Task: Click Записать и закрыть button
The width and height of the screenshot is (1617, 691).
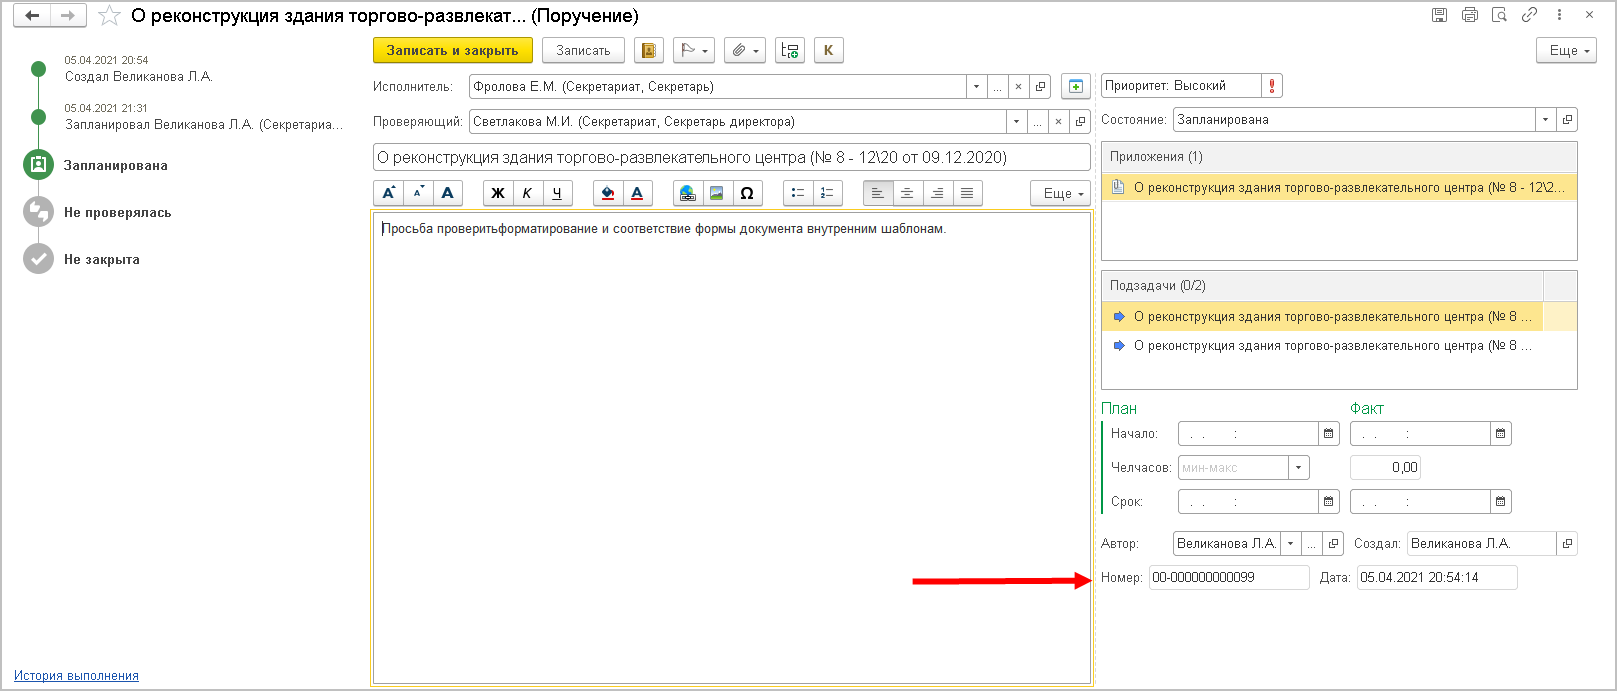Action: [452, 50]
